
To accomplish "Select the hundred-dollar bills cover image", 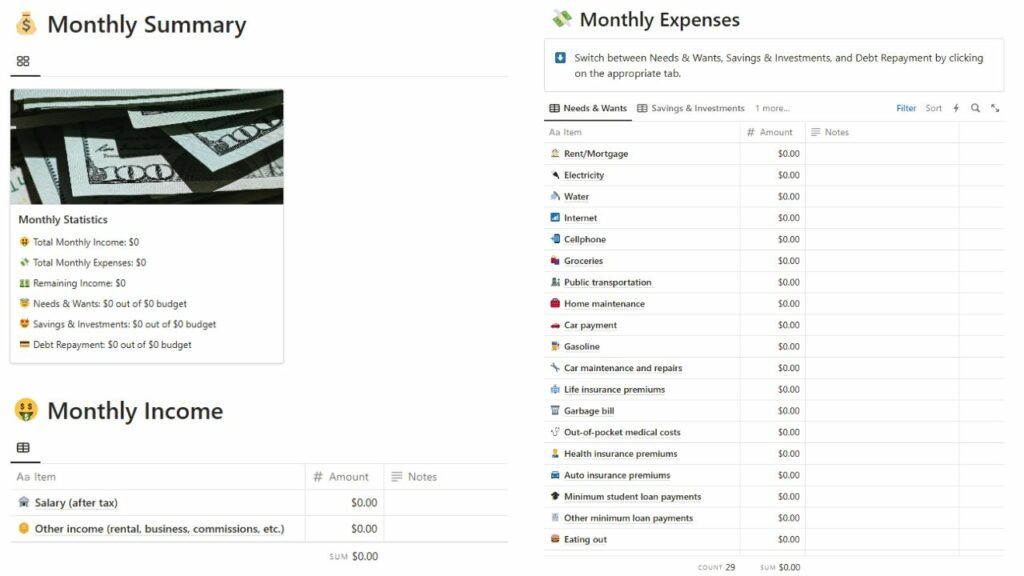I will (146, 145).
